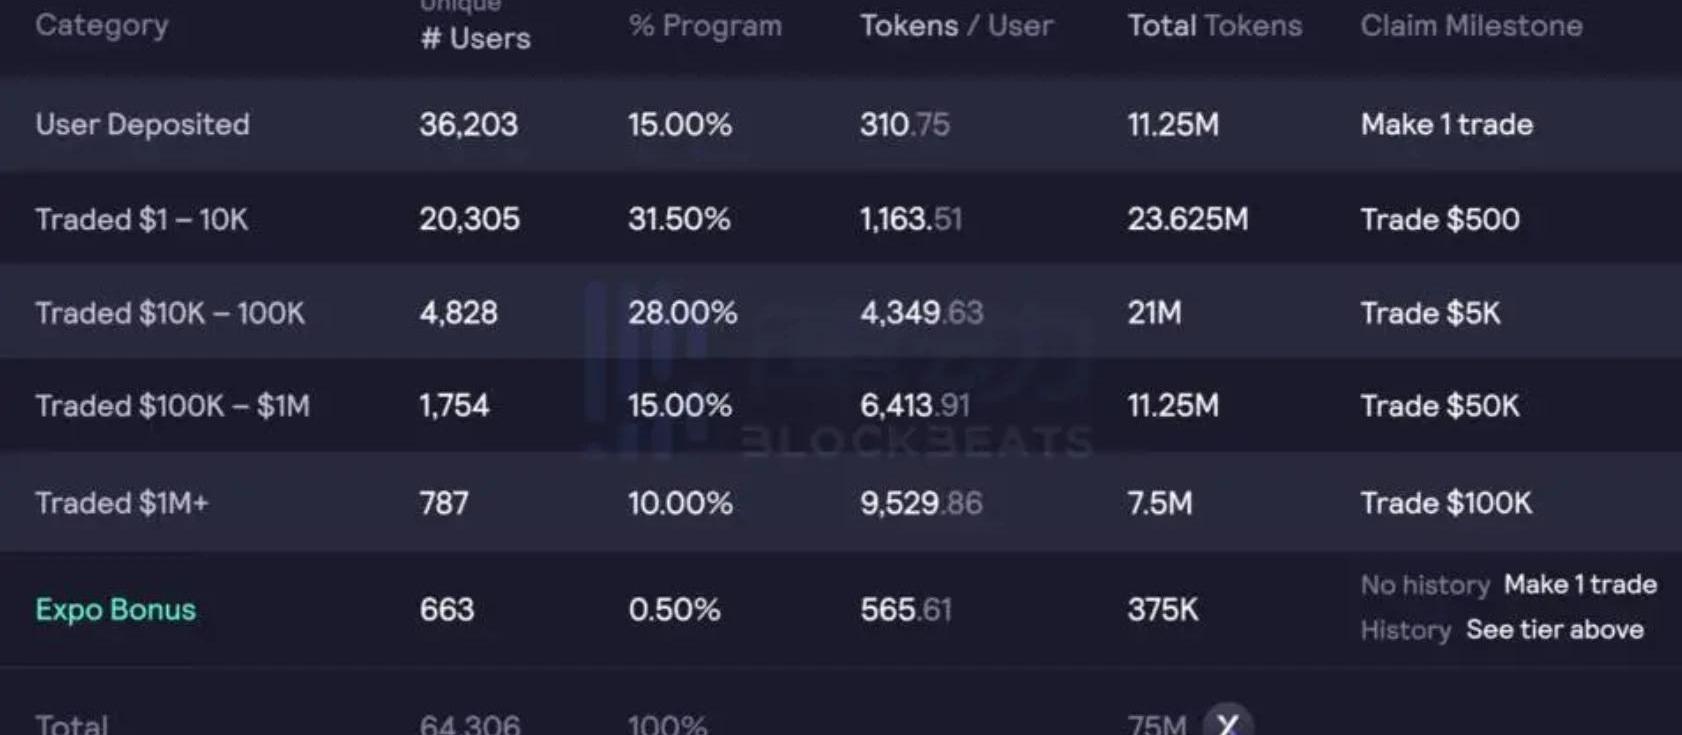Click the Trade $50K milestone
1682x735 pixels.
click(1439, 406)
